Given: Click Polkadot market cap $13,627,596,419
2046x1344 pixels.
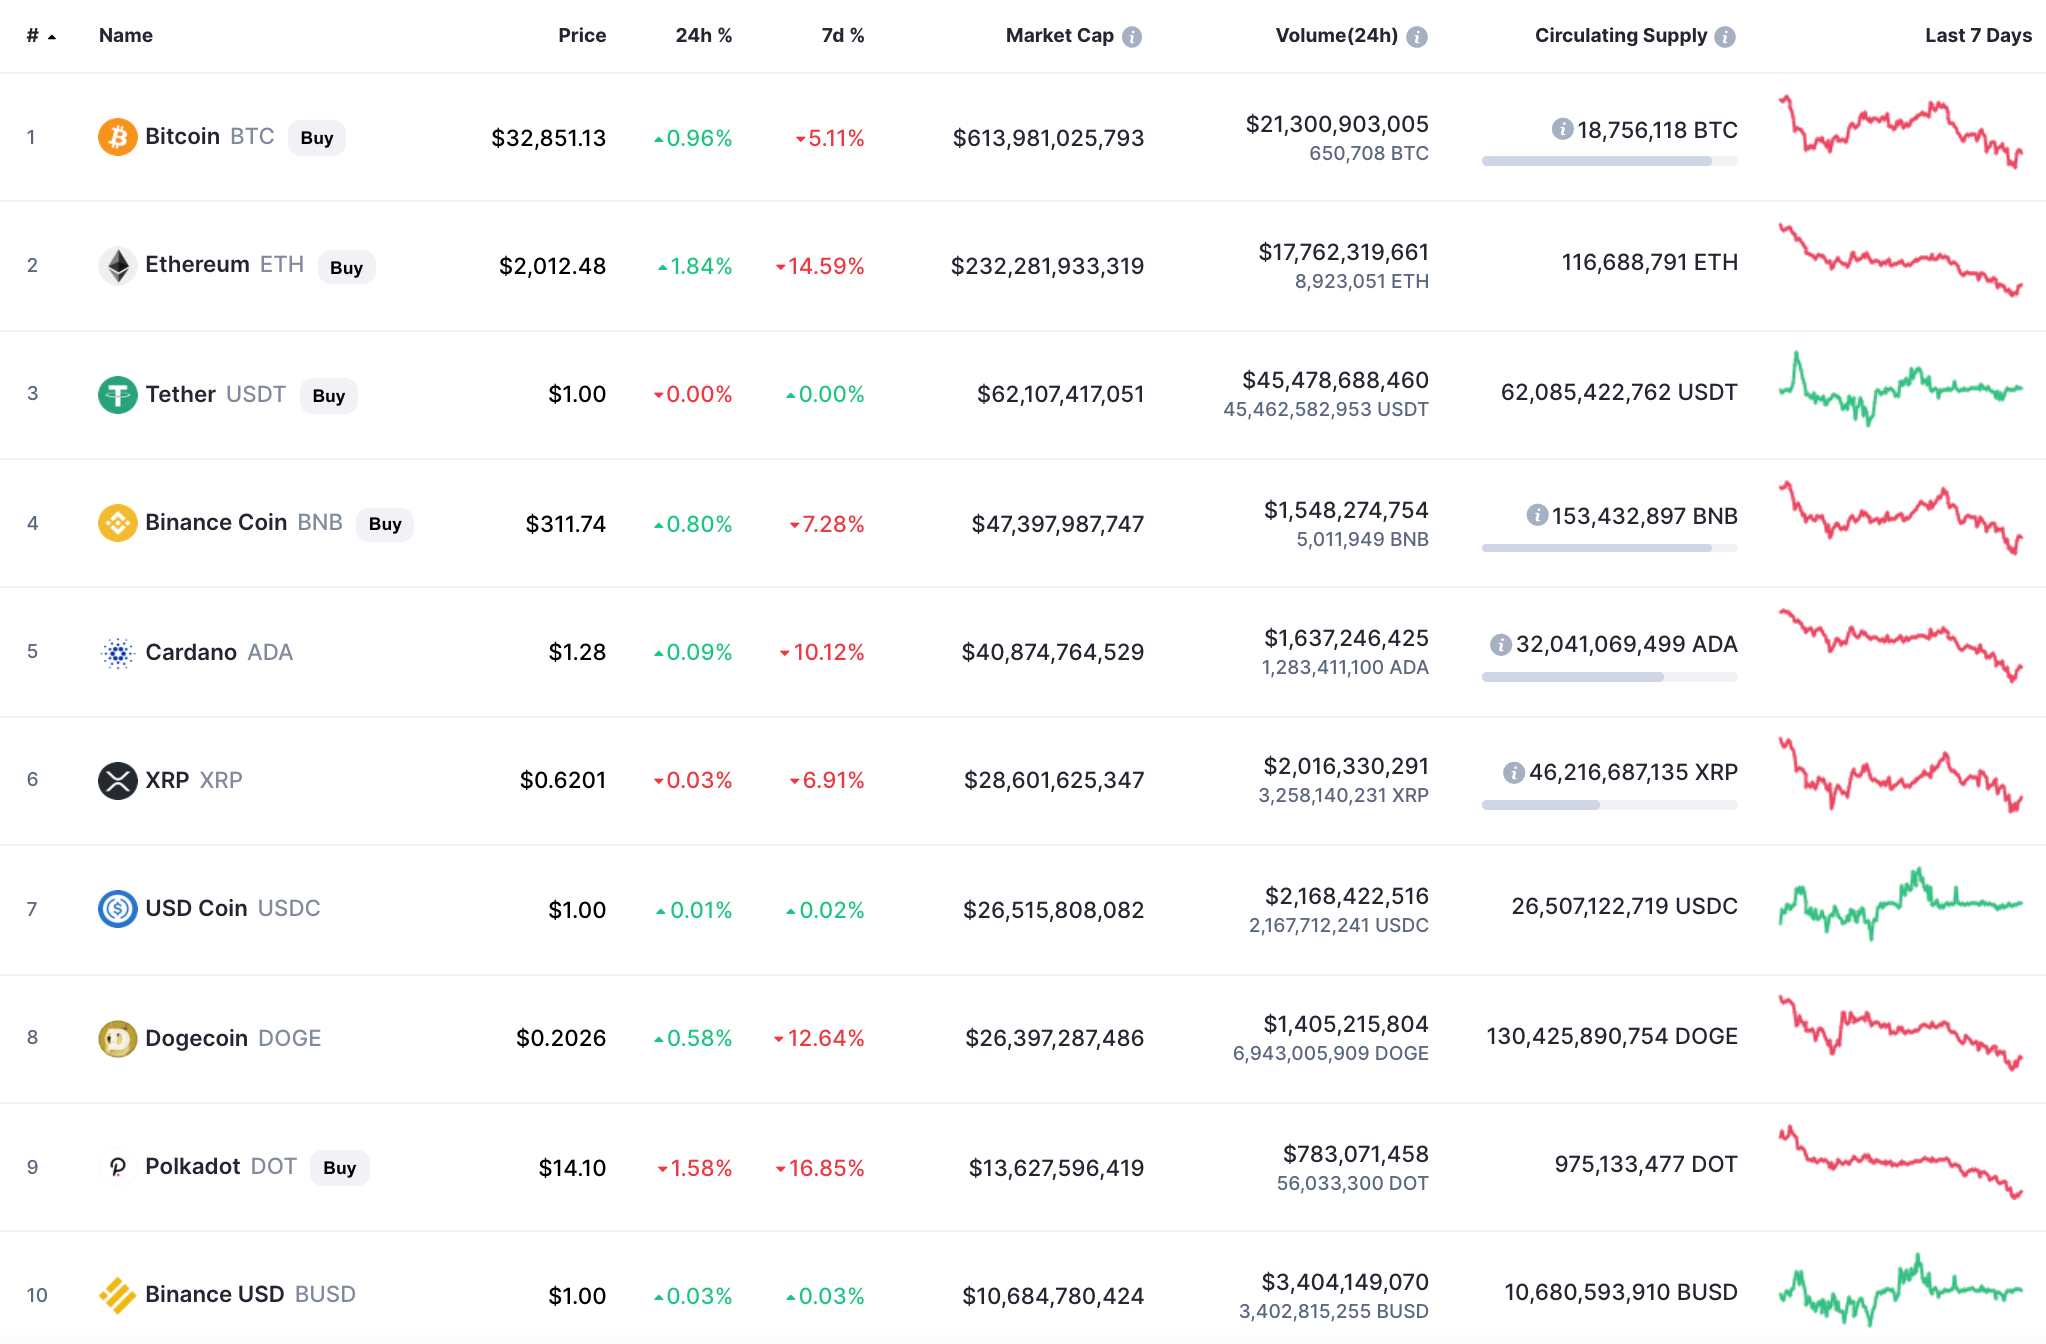Looking at the screenshot, I should (x=1056, y=1168).
